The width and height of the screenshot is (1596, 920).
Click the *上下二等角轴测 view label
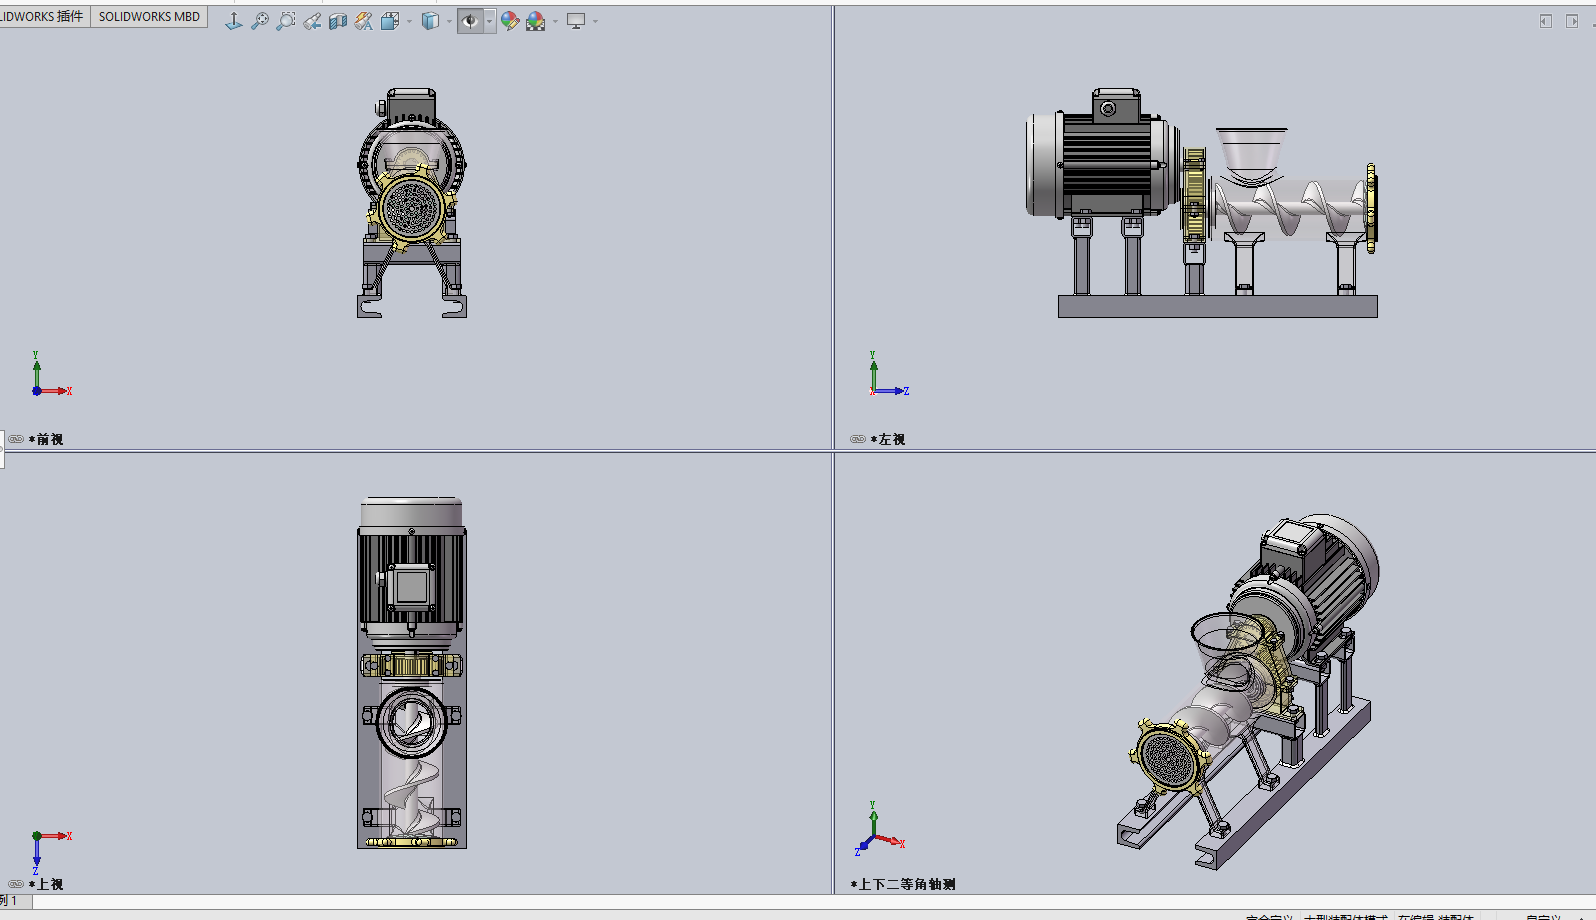[x=903, y=884]
